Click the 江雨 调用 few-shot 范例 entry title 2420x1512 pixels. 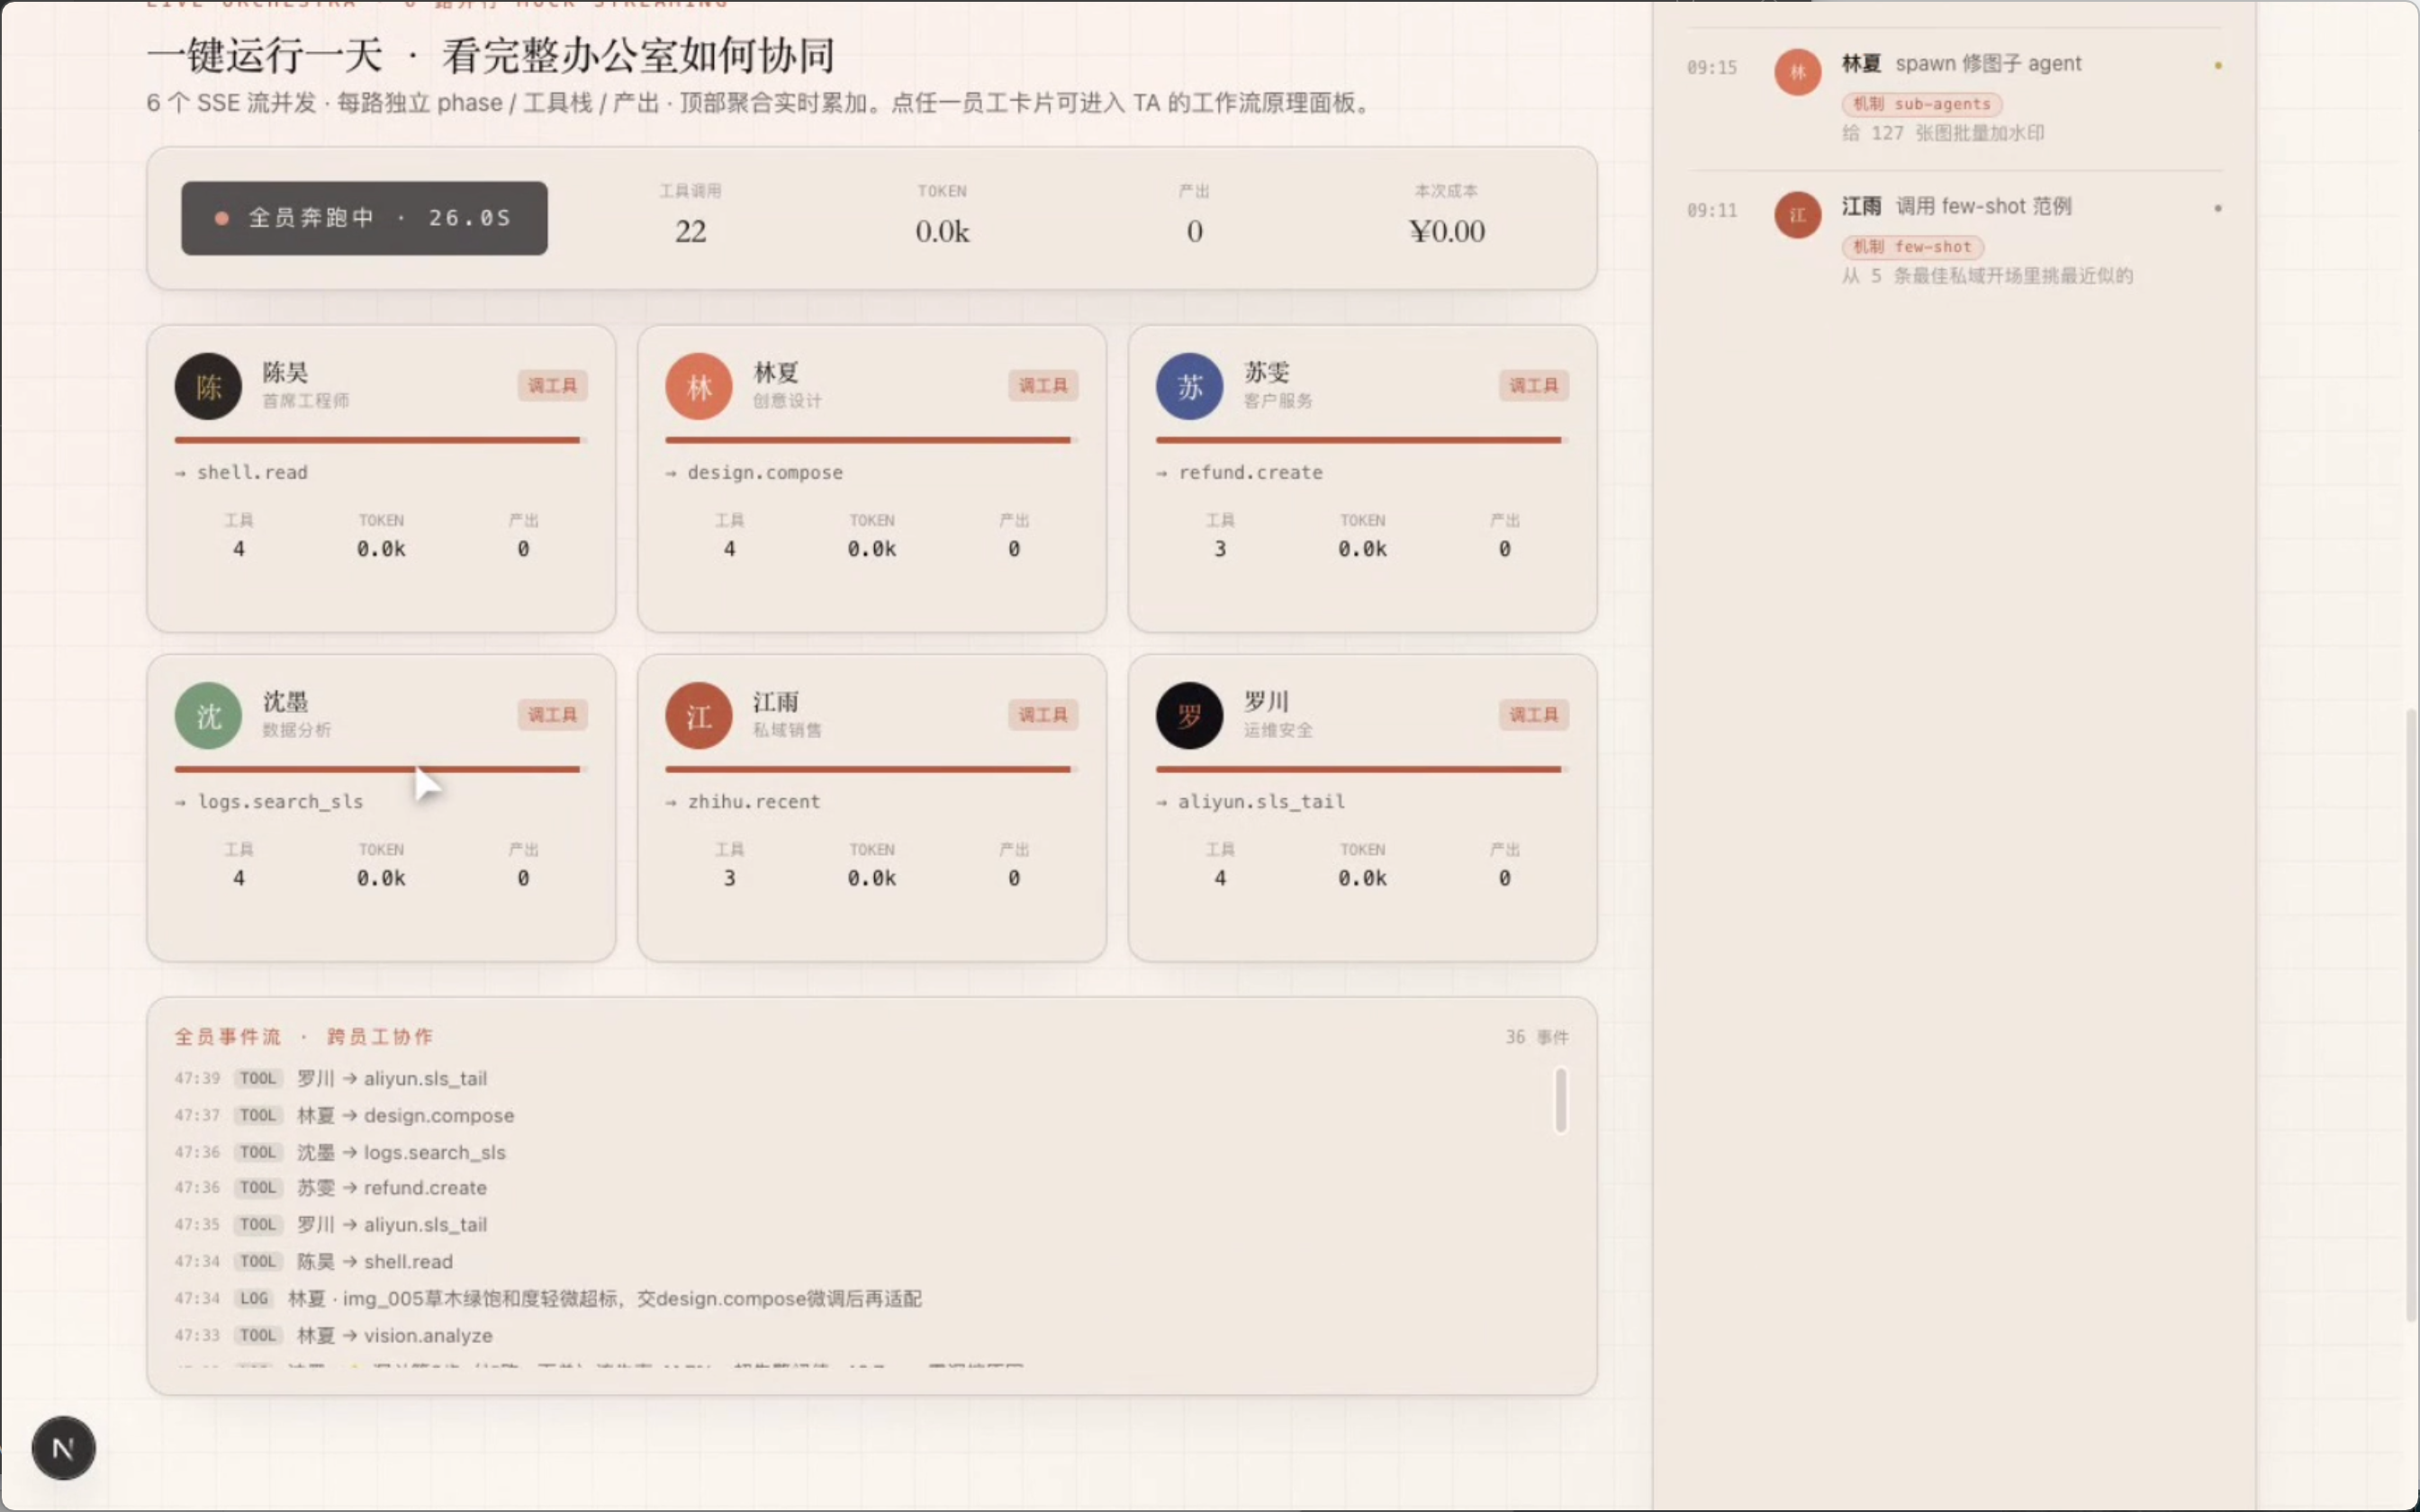(1956, 207)
